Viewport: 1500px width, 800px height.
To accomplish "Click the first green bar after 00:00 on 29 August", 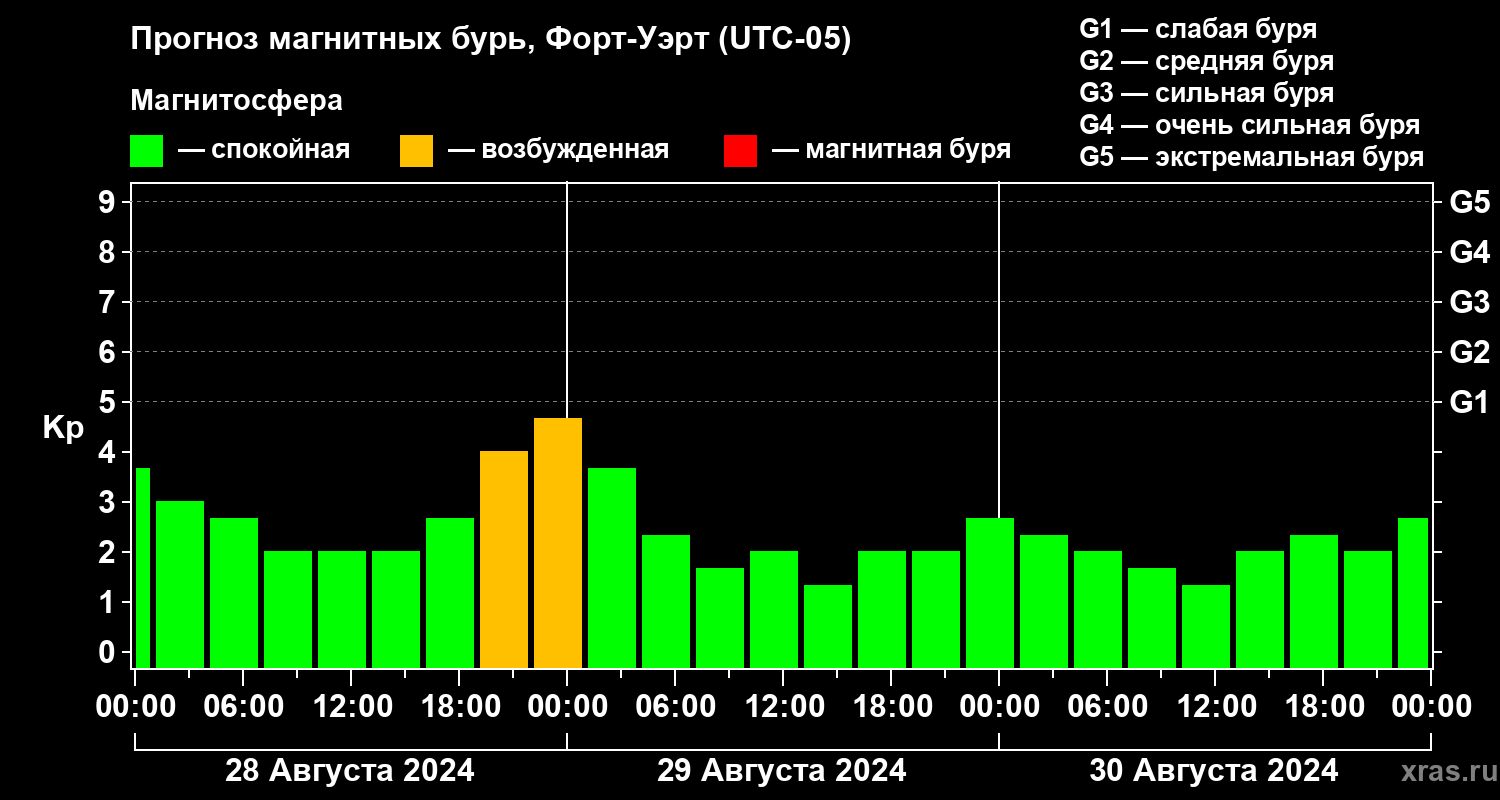I will pyautogui.click(x=612, y=568).
